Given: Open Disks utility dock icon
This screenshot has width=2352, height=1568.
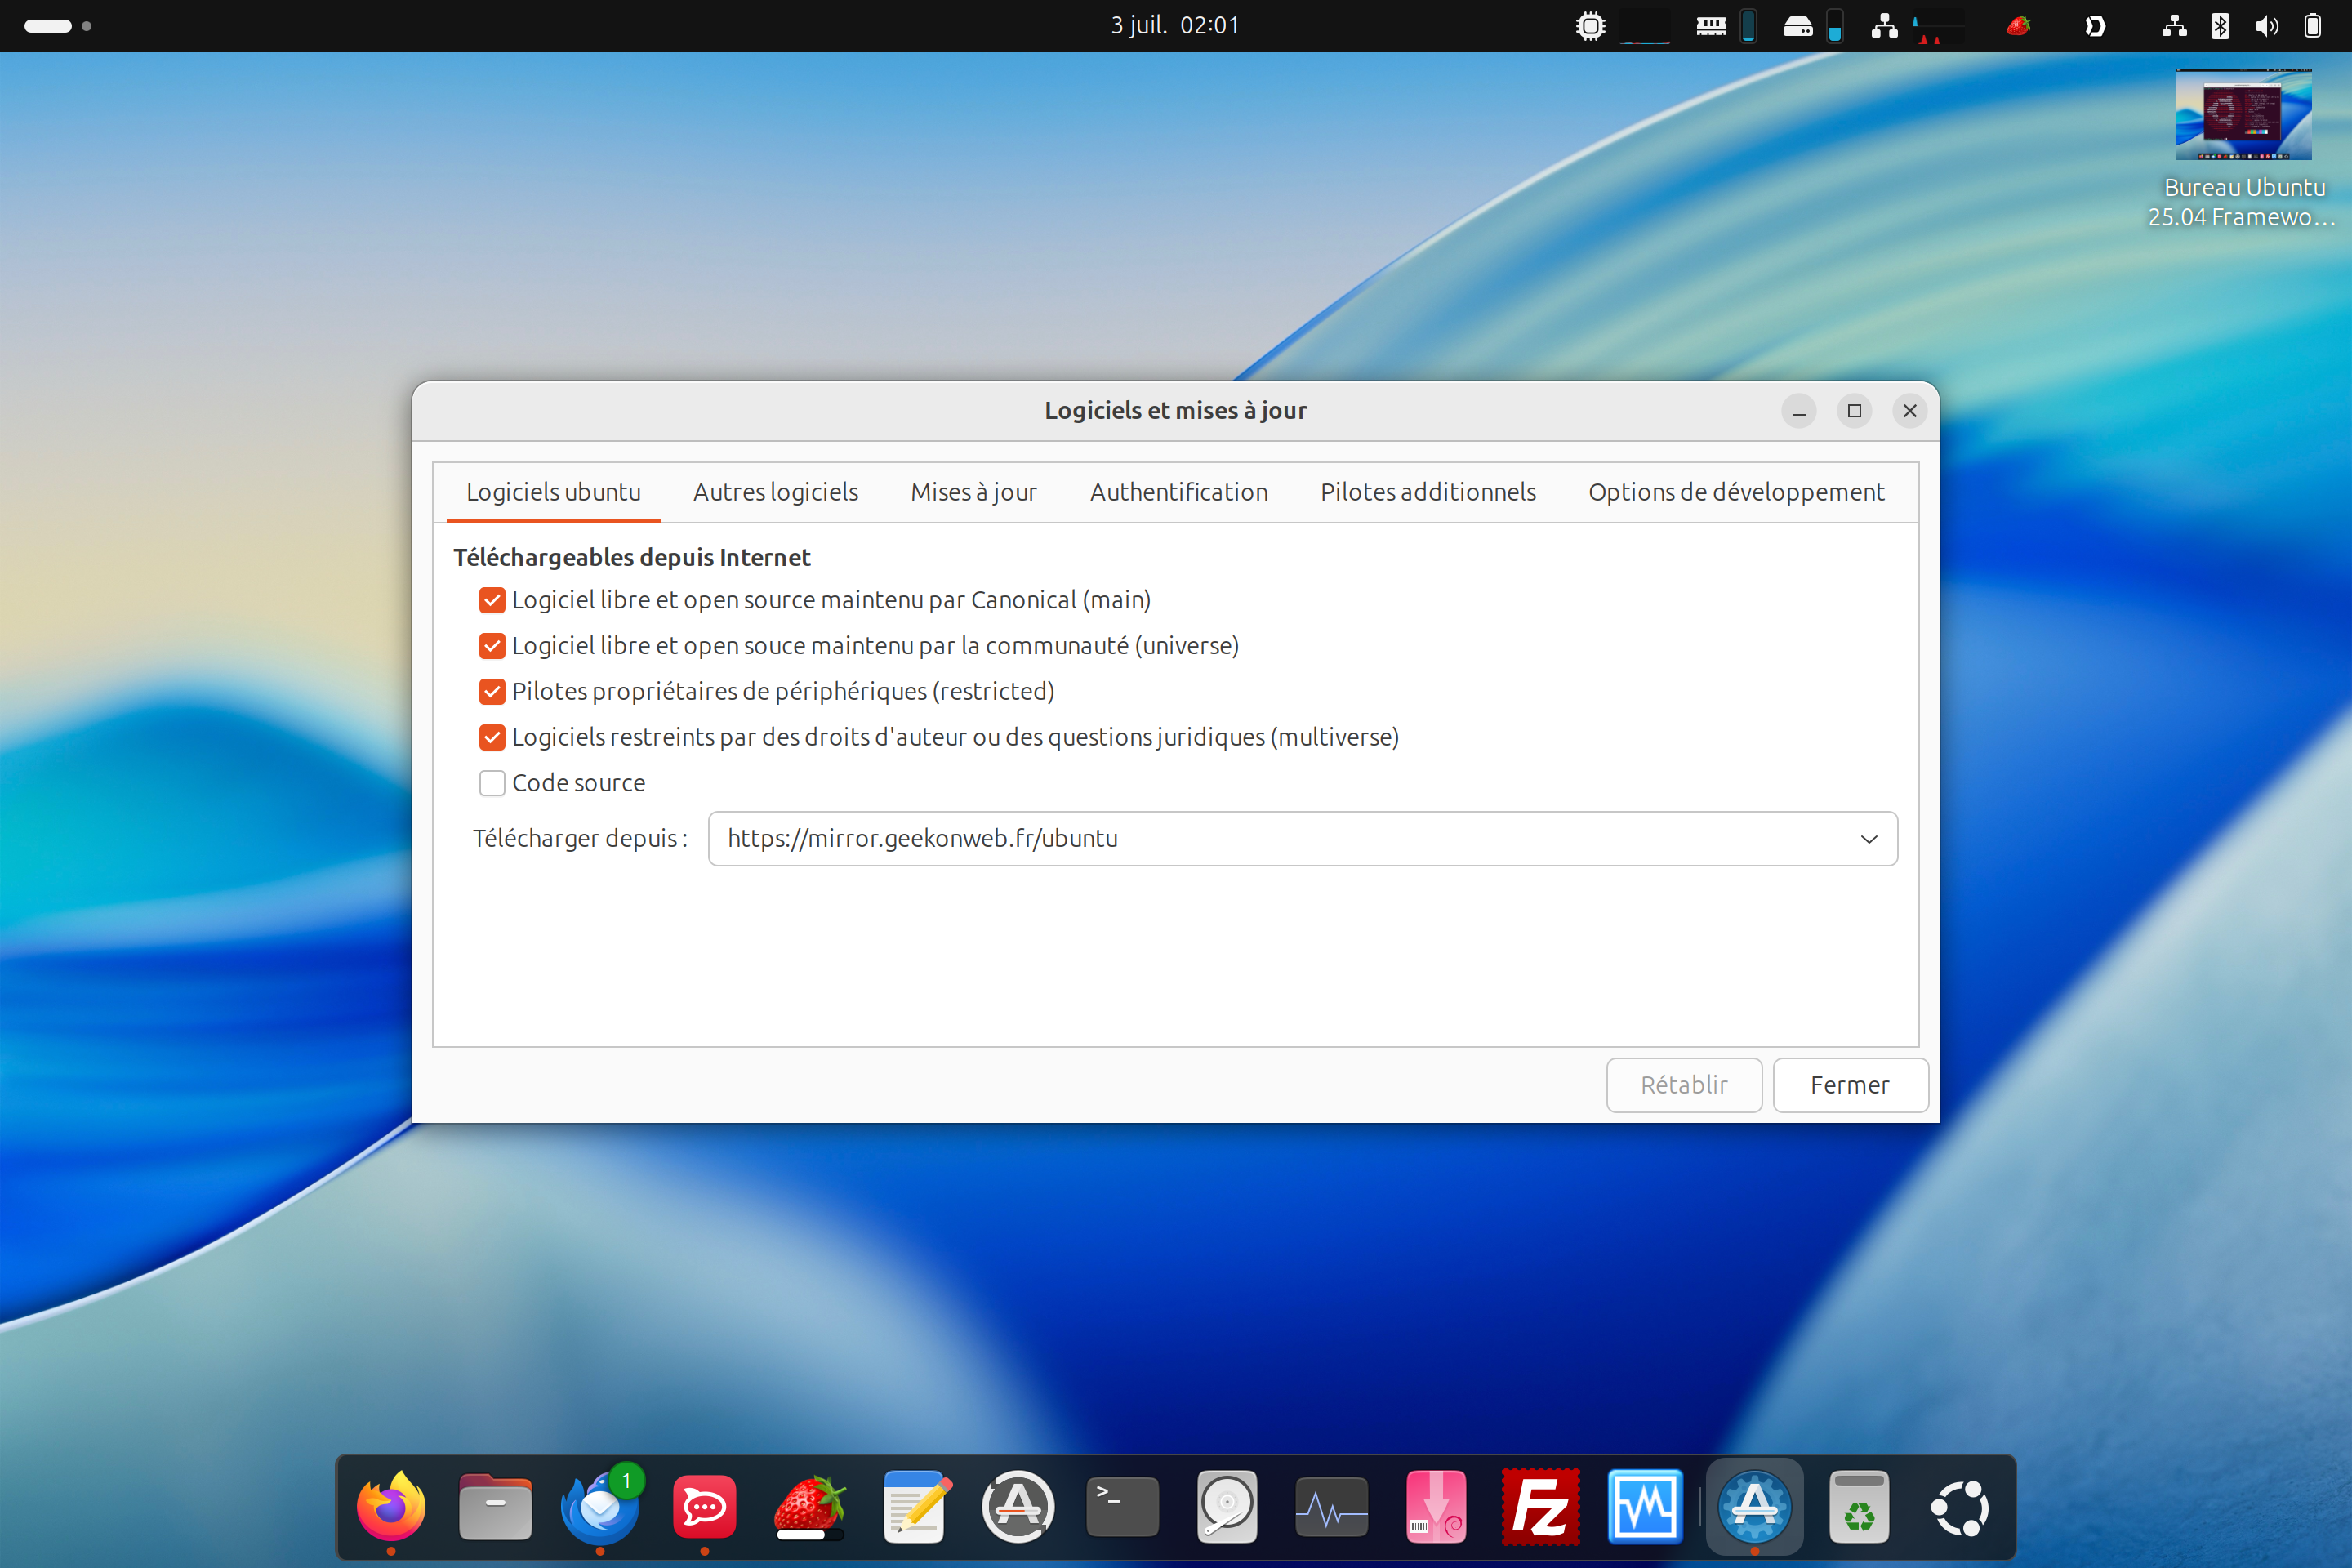Looking at the screenshot, I should point(1227,1506).
